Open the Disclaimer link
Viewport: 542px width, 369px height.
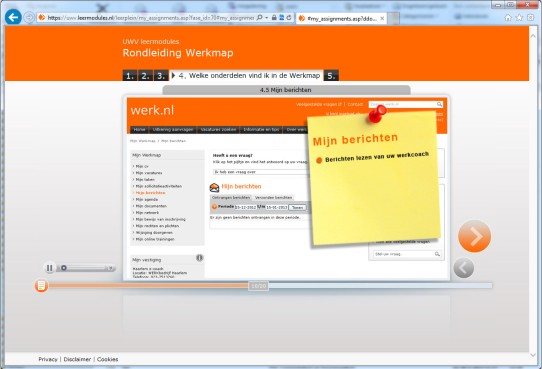77,359
